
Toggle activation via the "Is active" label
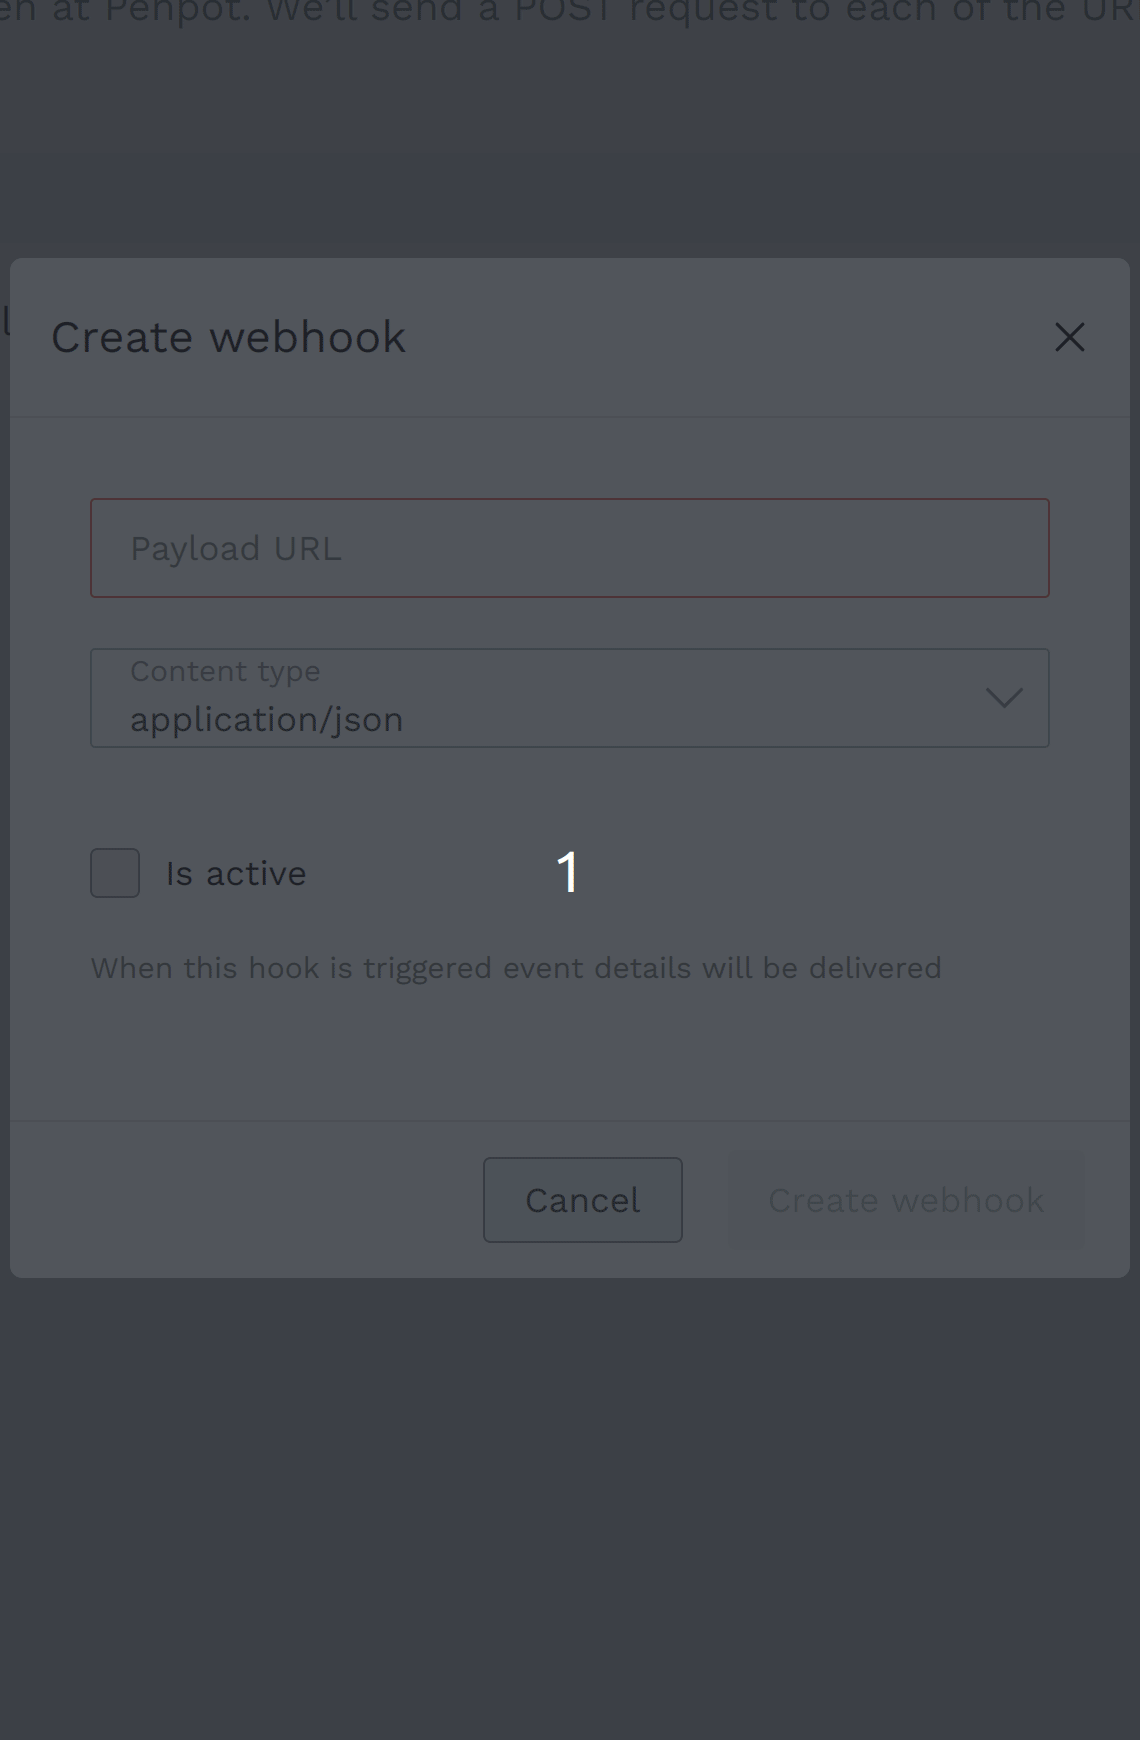coord(236,873)
